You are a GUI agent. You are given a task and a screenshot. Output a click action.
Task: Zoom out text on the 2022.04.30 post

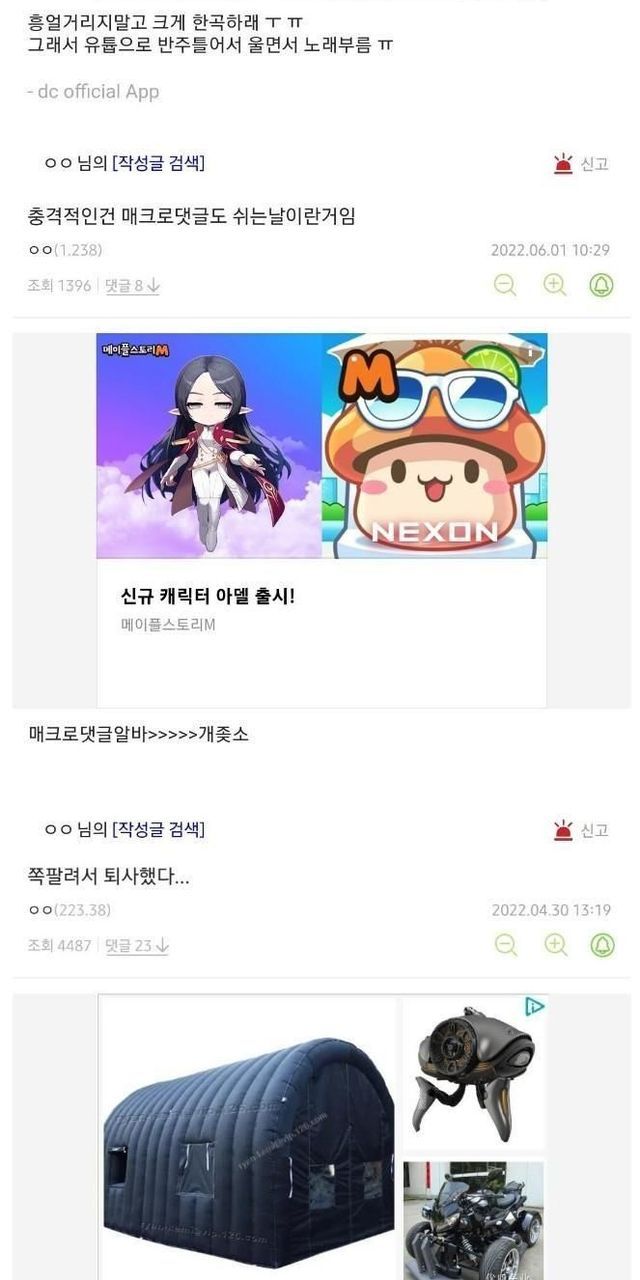506,945
